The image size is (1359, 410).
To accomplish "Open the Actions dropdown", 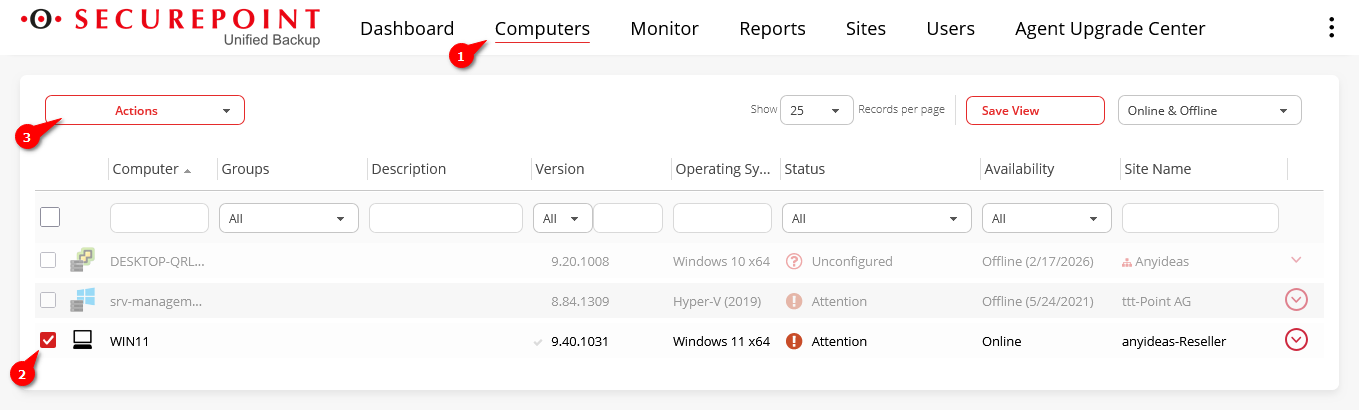I will click(145, 110).
